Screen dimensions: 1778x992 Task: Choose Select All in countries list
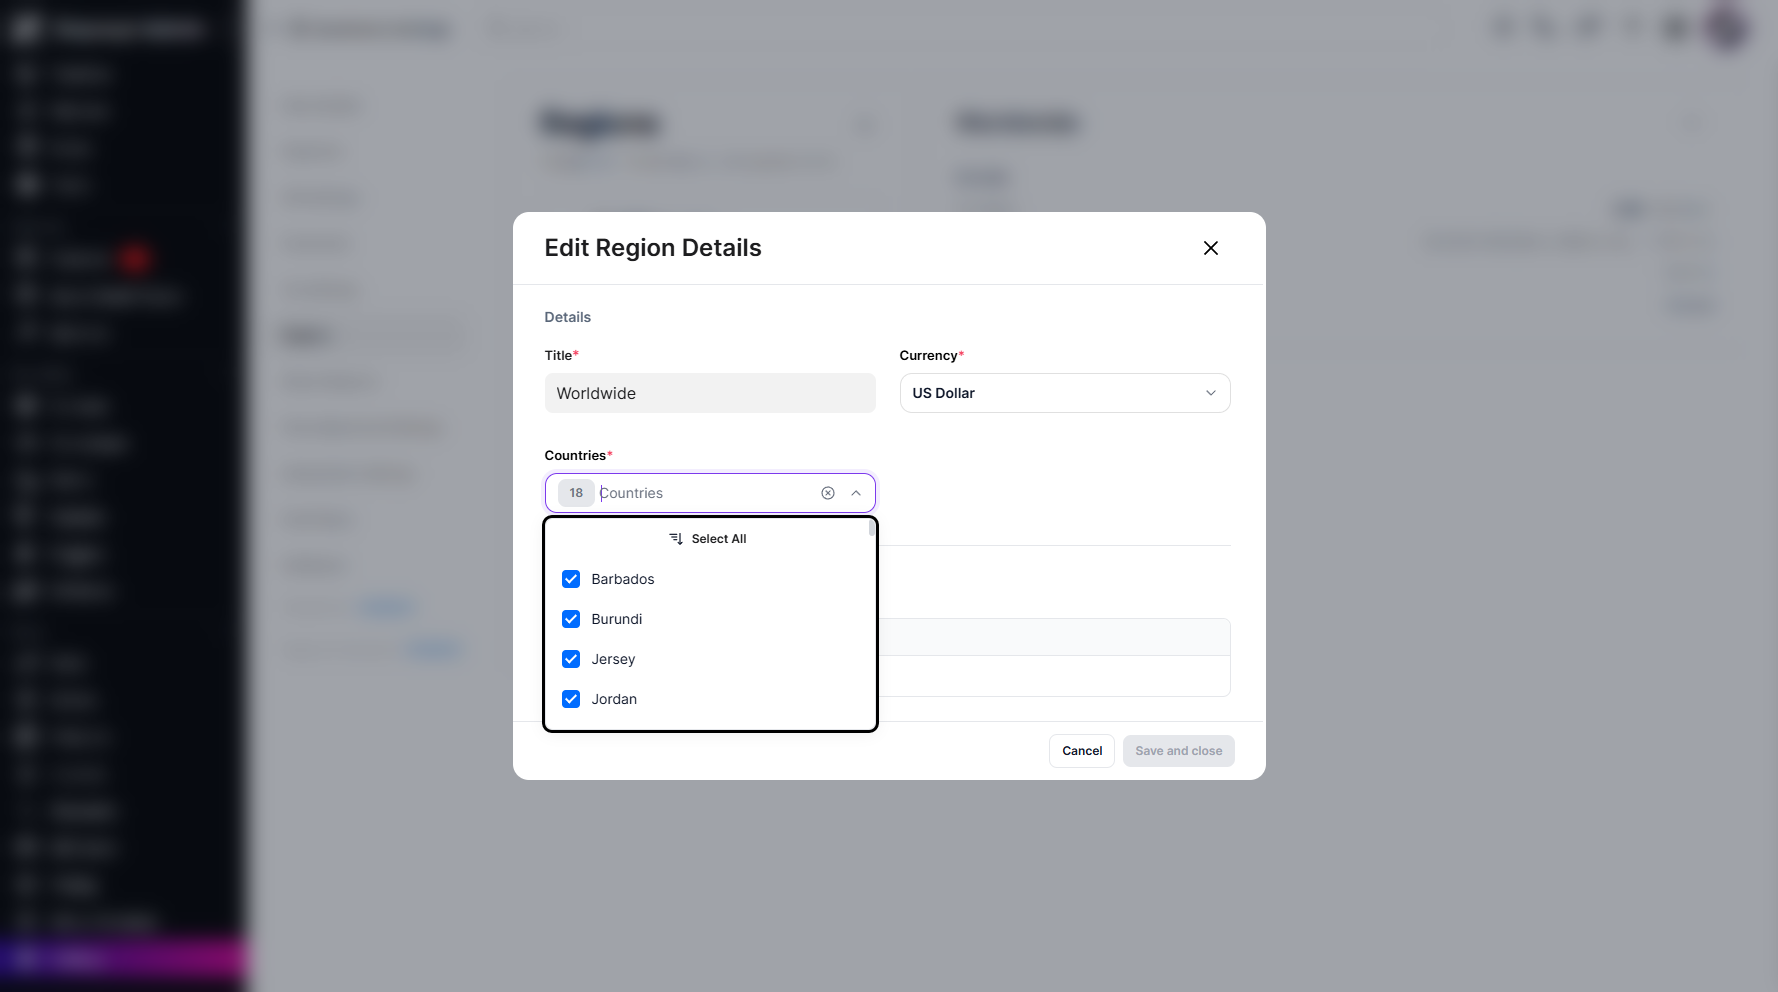click(708, 539)
